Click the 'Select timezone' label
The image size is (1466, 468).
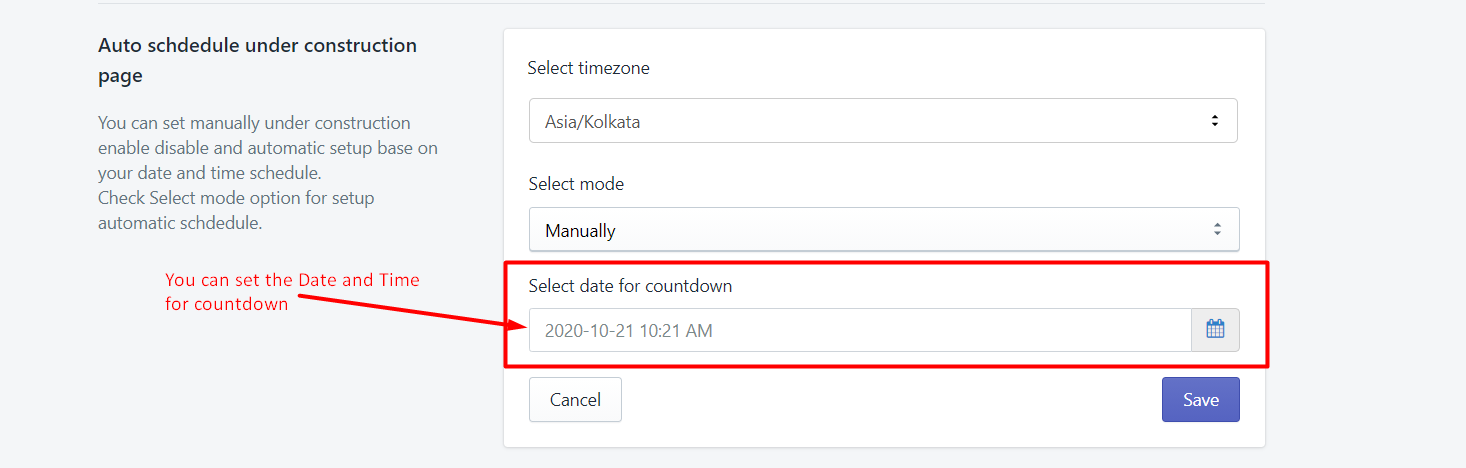[x=589, y=68]
